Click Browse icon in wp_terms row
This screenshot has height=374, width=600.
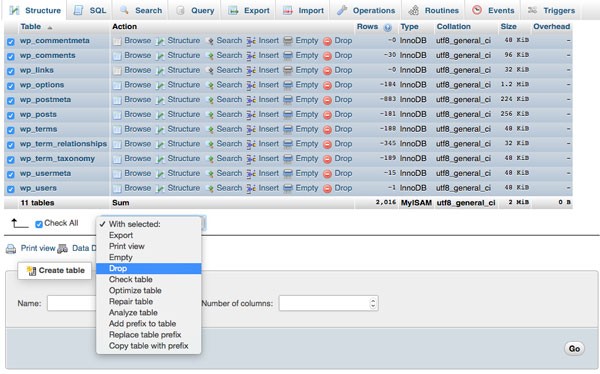click(117, 130)
